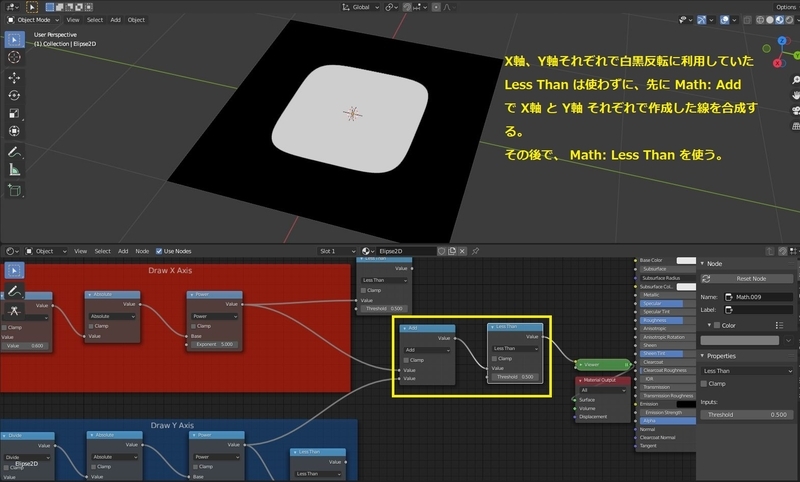Click the Exponent 5.000 field on the Power node
Image resolution: width=800 pixels, height=482 pixels.
point(214,344)
